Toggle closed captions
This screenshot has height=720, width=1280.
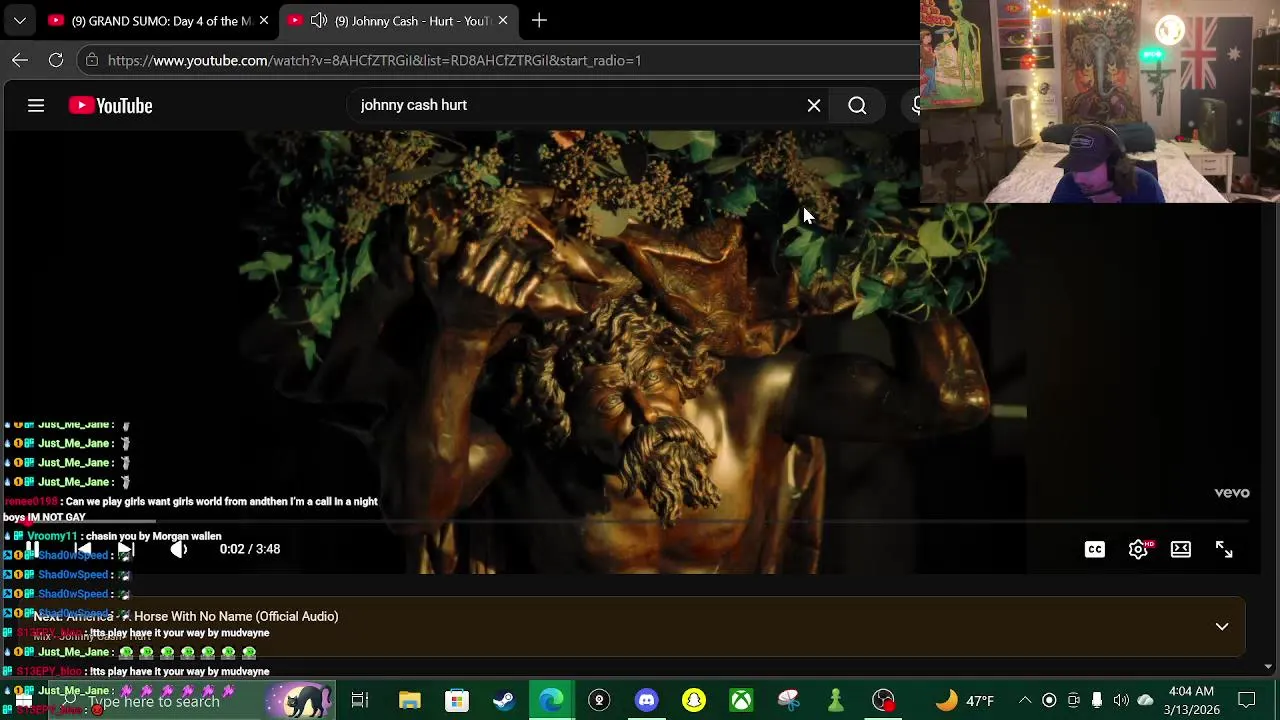point(1095,549)
